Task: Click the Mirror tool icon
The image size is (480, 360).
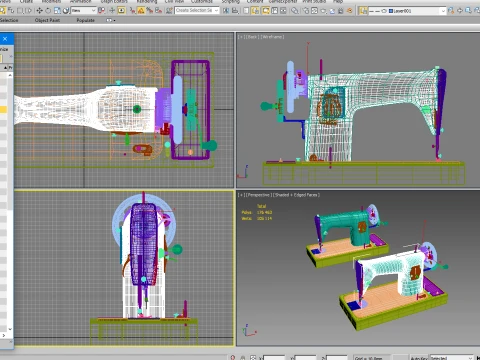Action: tap(226, 11)
